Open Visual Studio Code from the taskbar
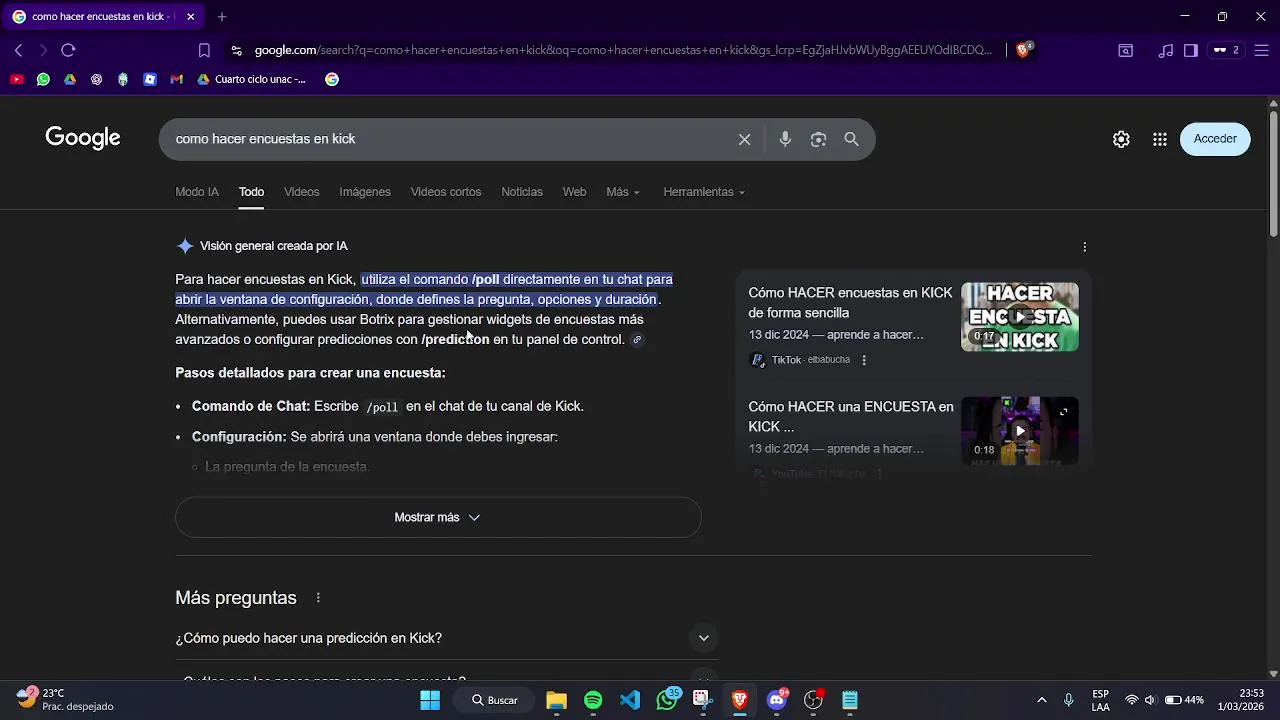The width and height of the screenshot is (1280, 720). coord(630,700)
